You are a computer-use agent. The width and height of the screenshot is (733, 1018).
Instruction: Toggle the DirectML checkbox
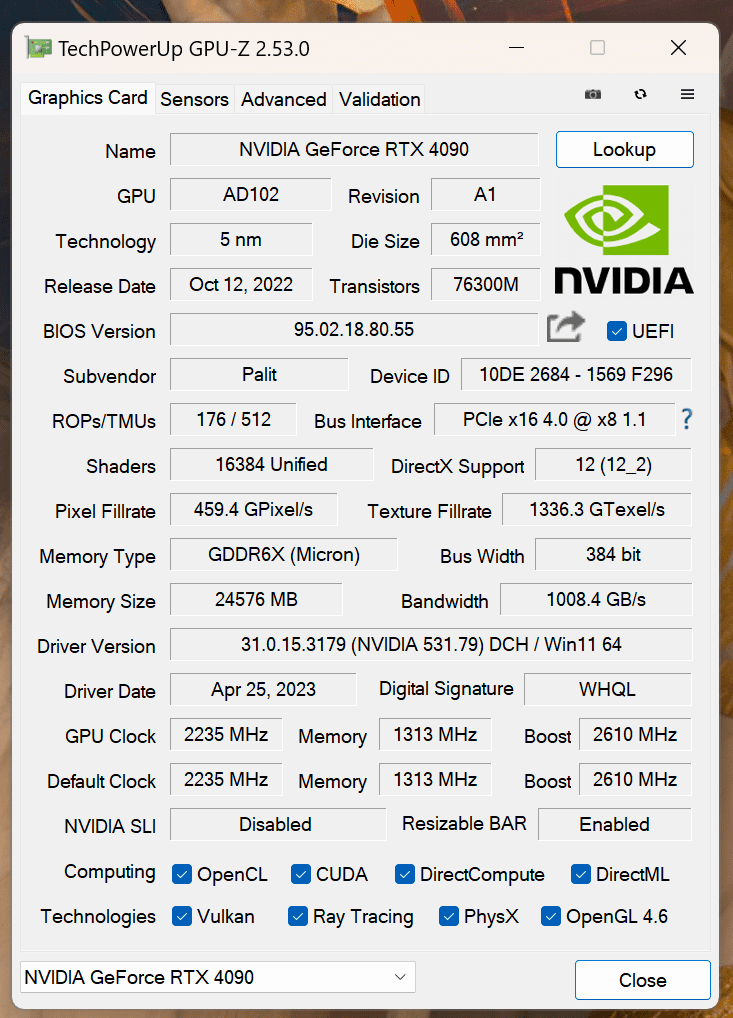[x=580, y=875]
